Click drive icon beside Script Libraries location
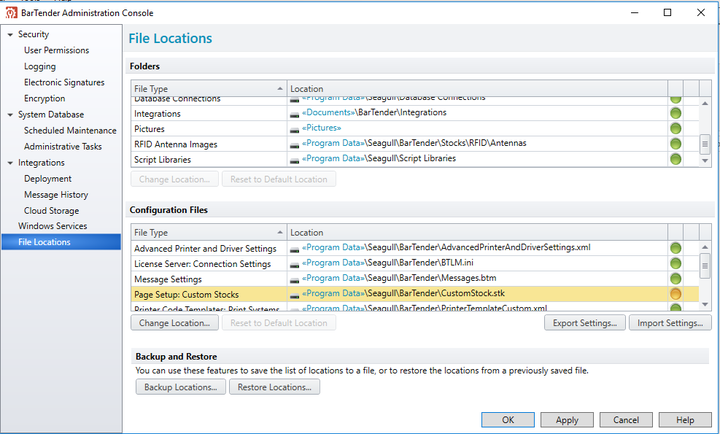This screenshot has height=434, width=720. click(294, 161)
